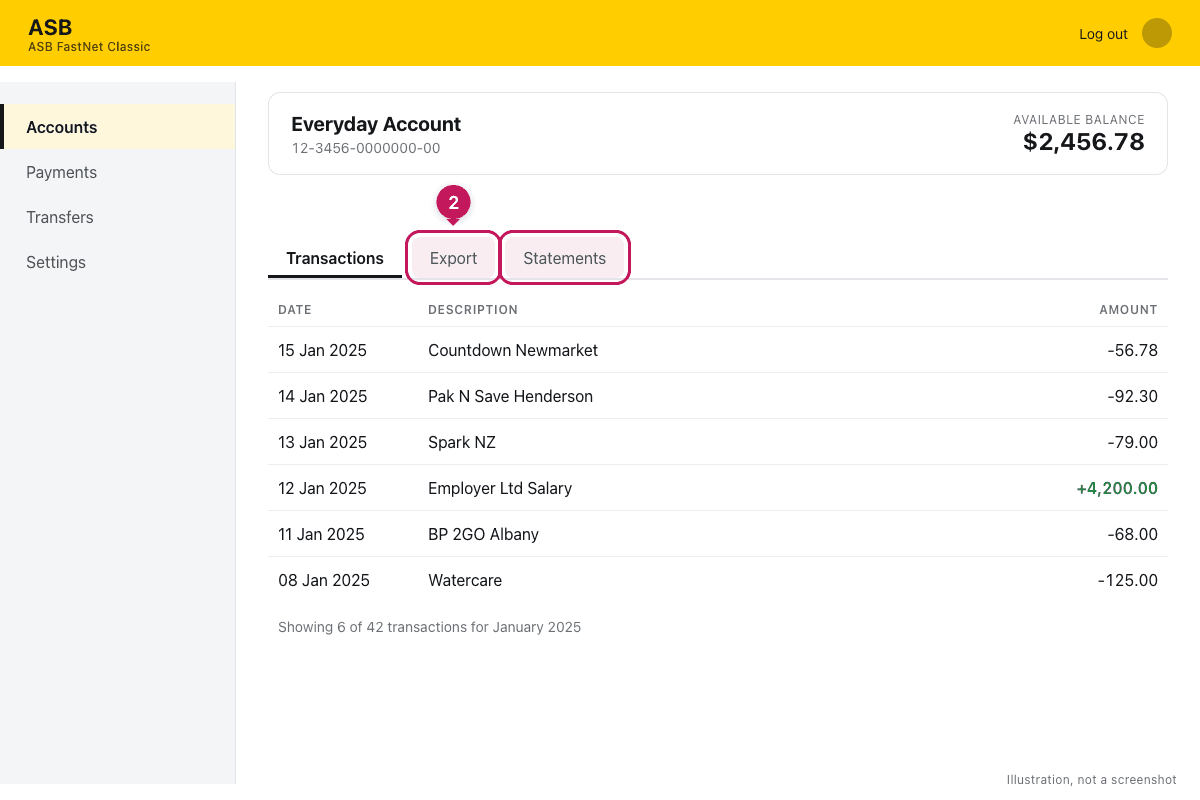Viewport: 1200px width, 800px height.
Task: Click the 14 Jan 2025 date cell
Action: [x=322, y=396]
